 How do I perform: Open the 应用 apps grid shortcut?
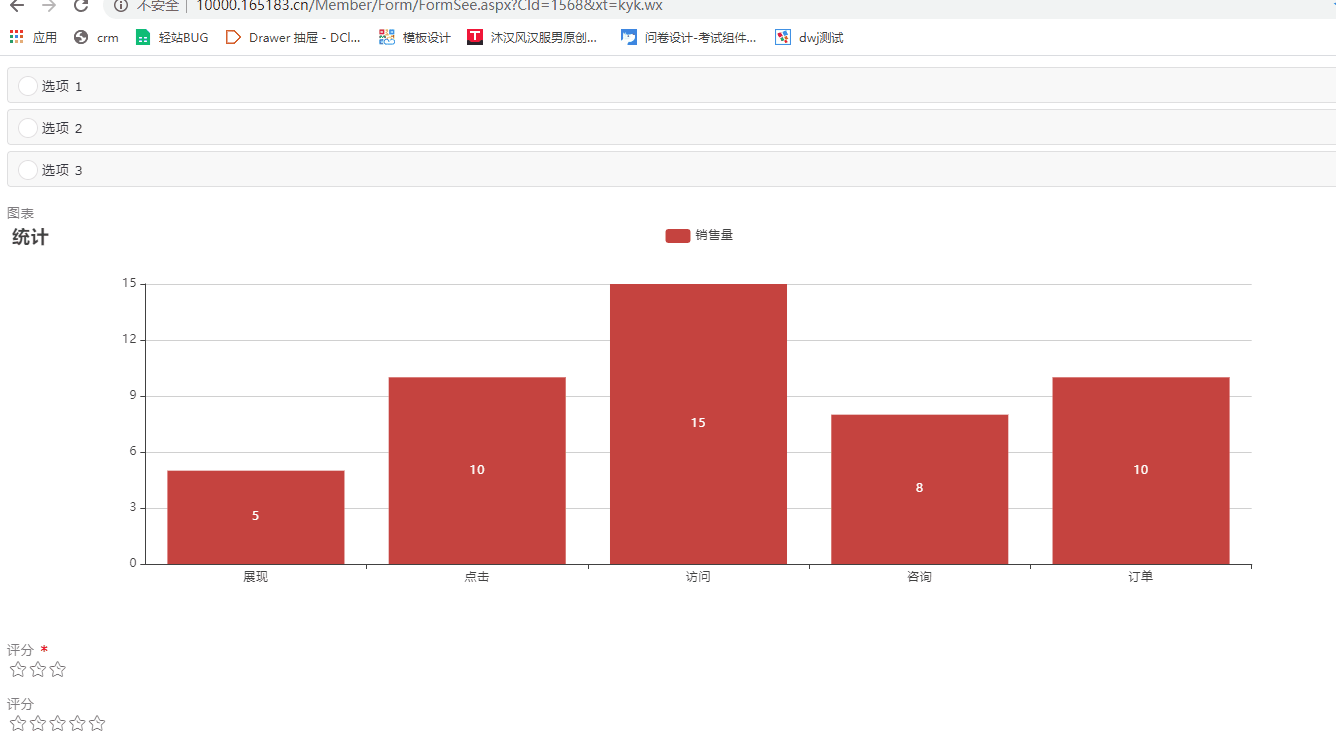pyautogui.click(x=33, y=38)
